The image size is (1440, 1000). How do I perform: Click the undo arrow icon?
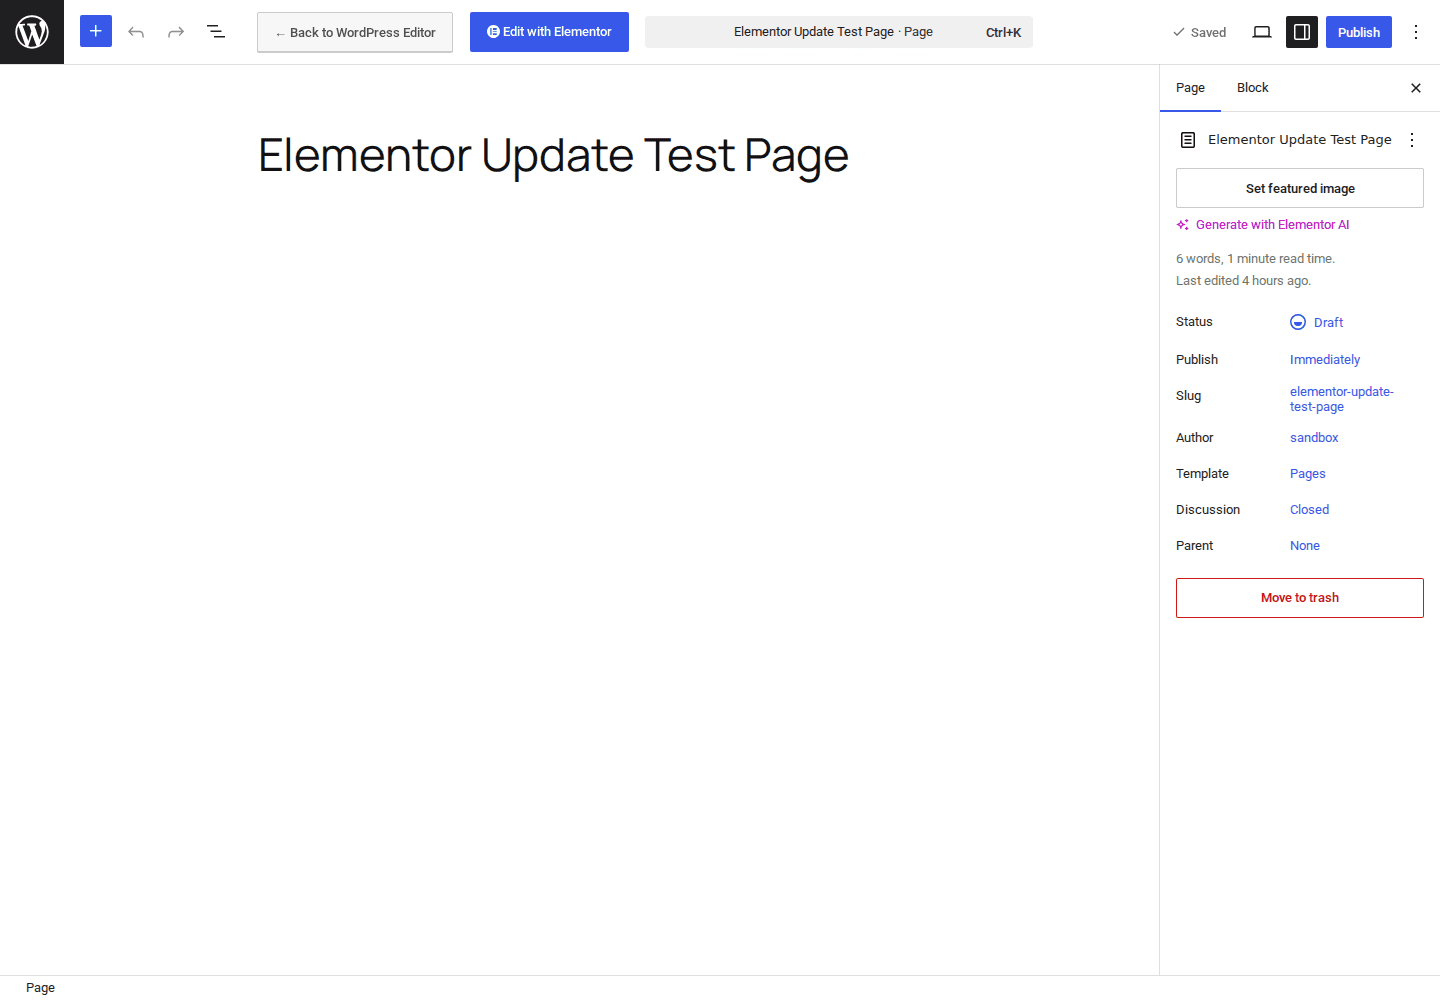(x=136, y=32)
